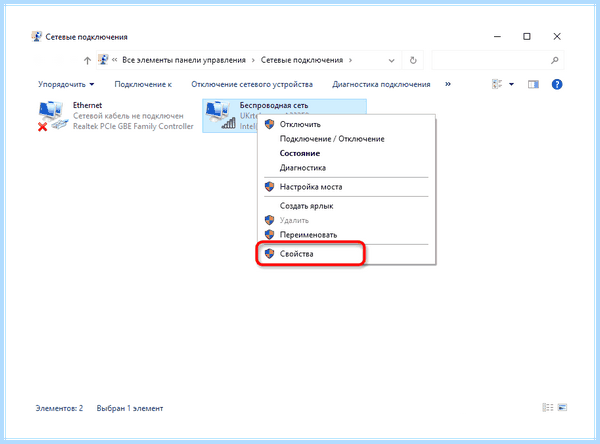Run Диагностика from the context menu

(x=346, y=168)
